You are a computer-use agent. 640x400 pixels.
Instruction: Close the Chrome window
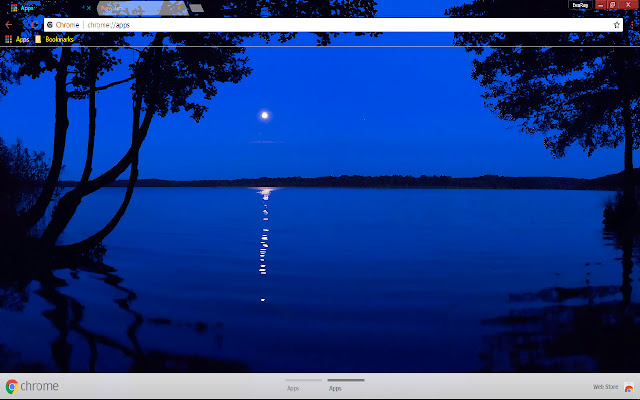tap(629, 5)
